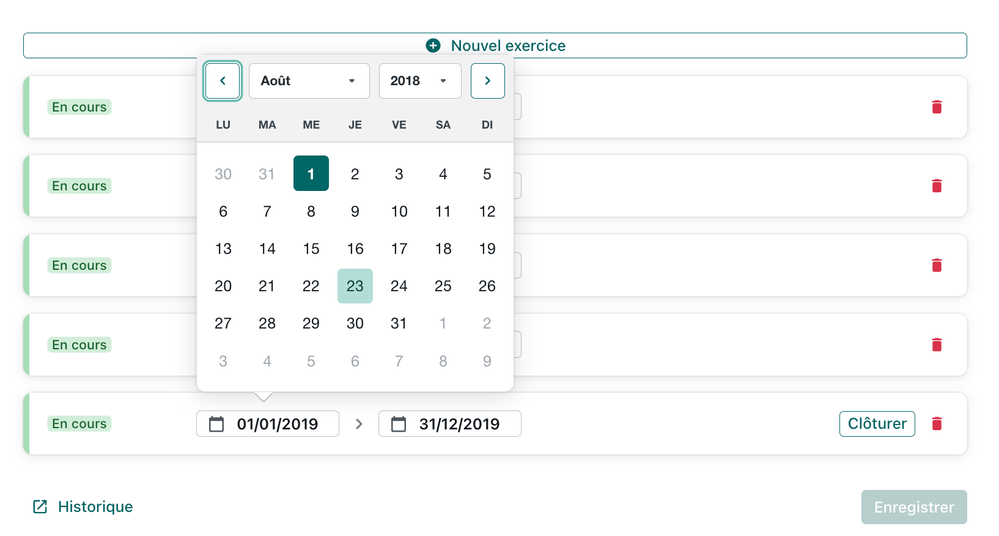Click the trash icon beside Clôturer
This screenshot has width=999, height=536.
pos(936,424)
